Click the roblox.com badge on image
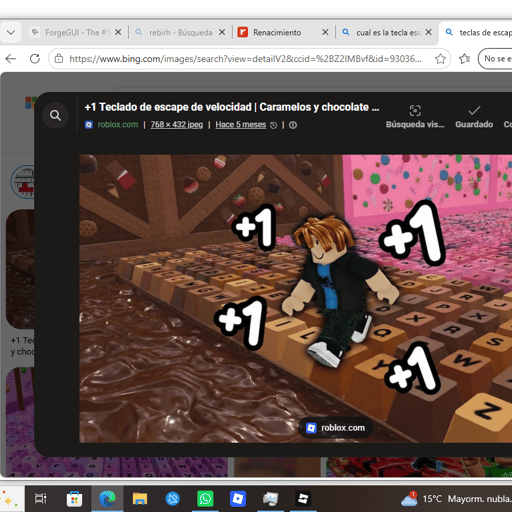This screenshot has height=512, width=512. 336,428
